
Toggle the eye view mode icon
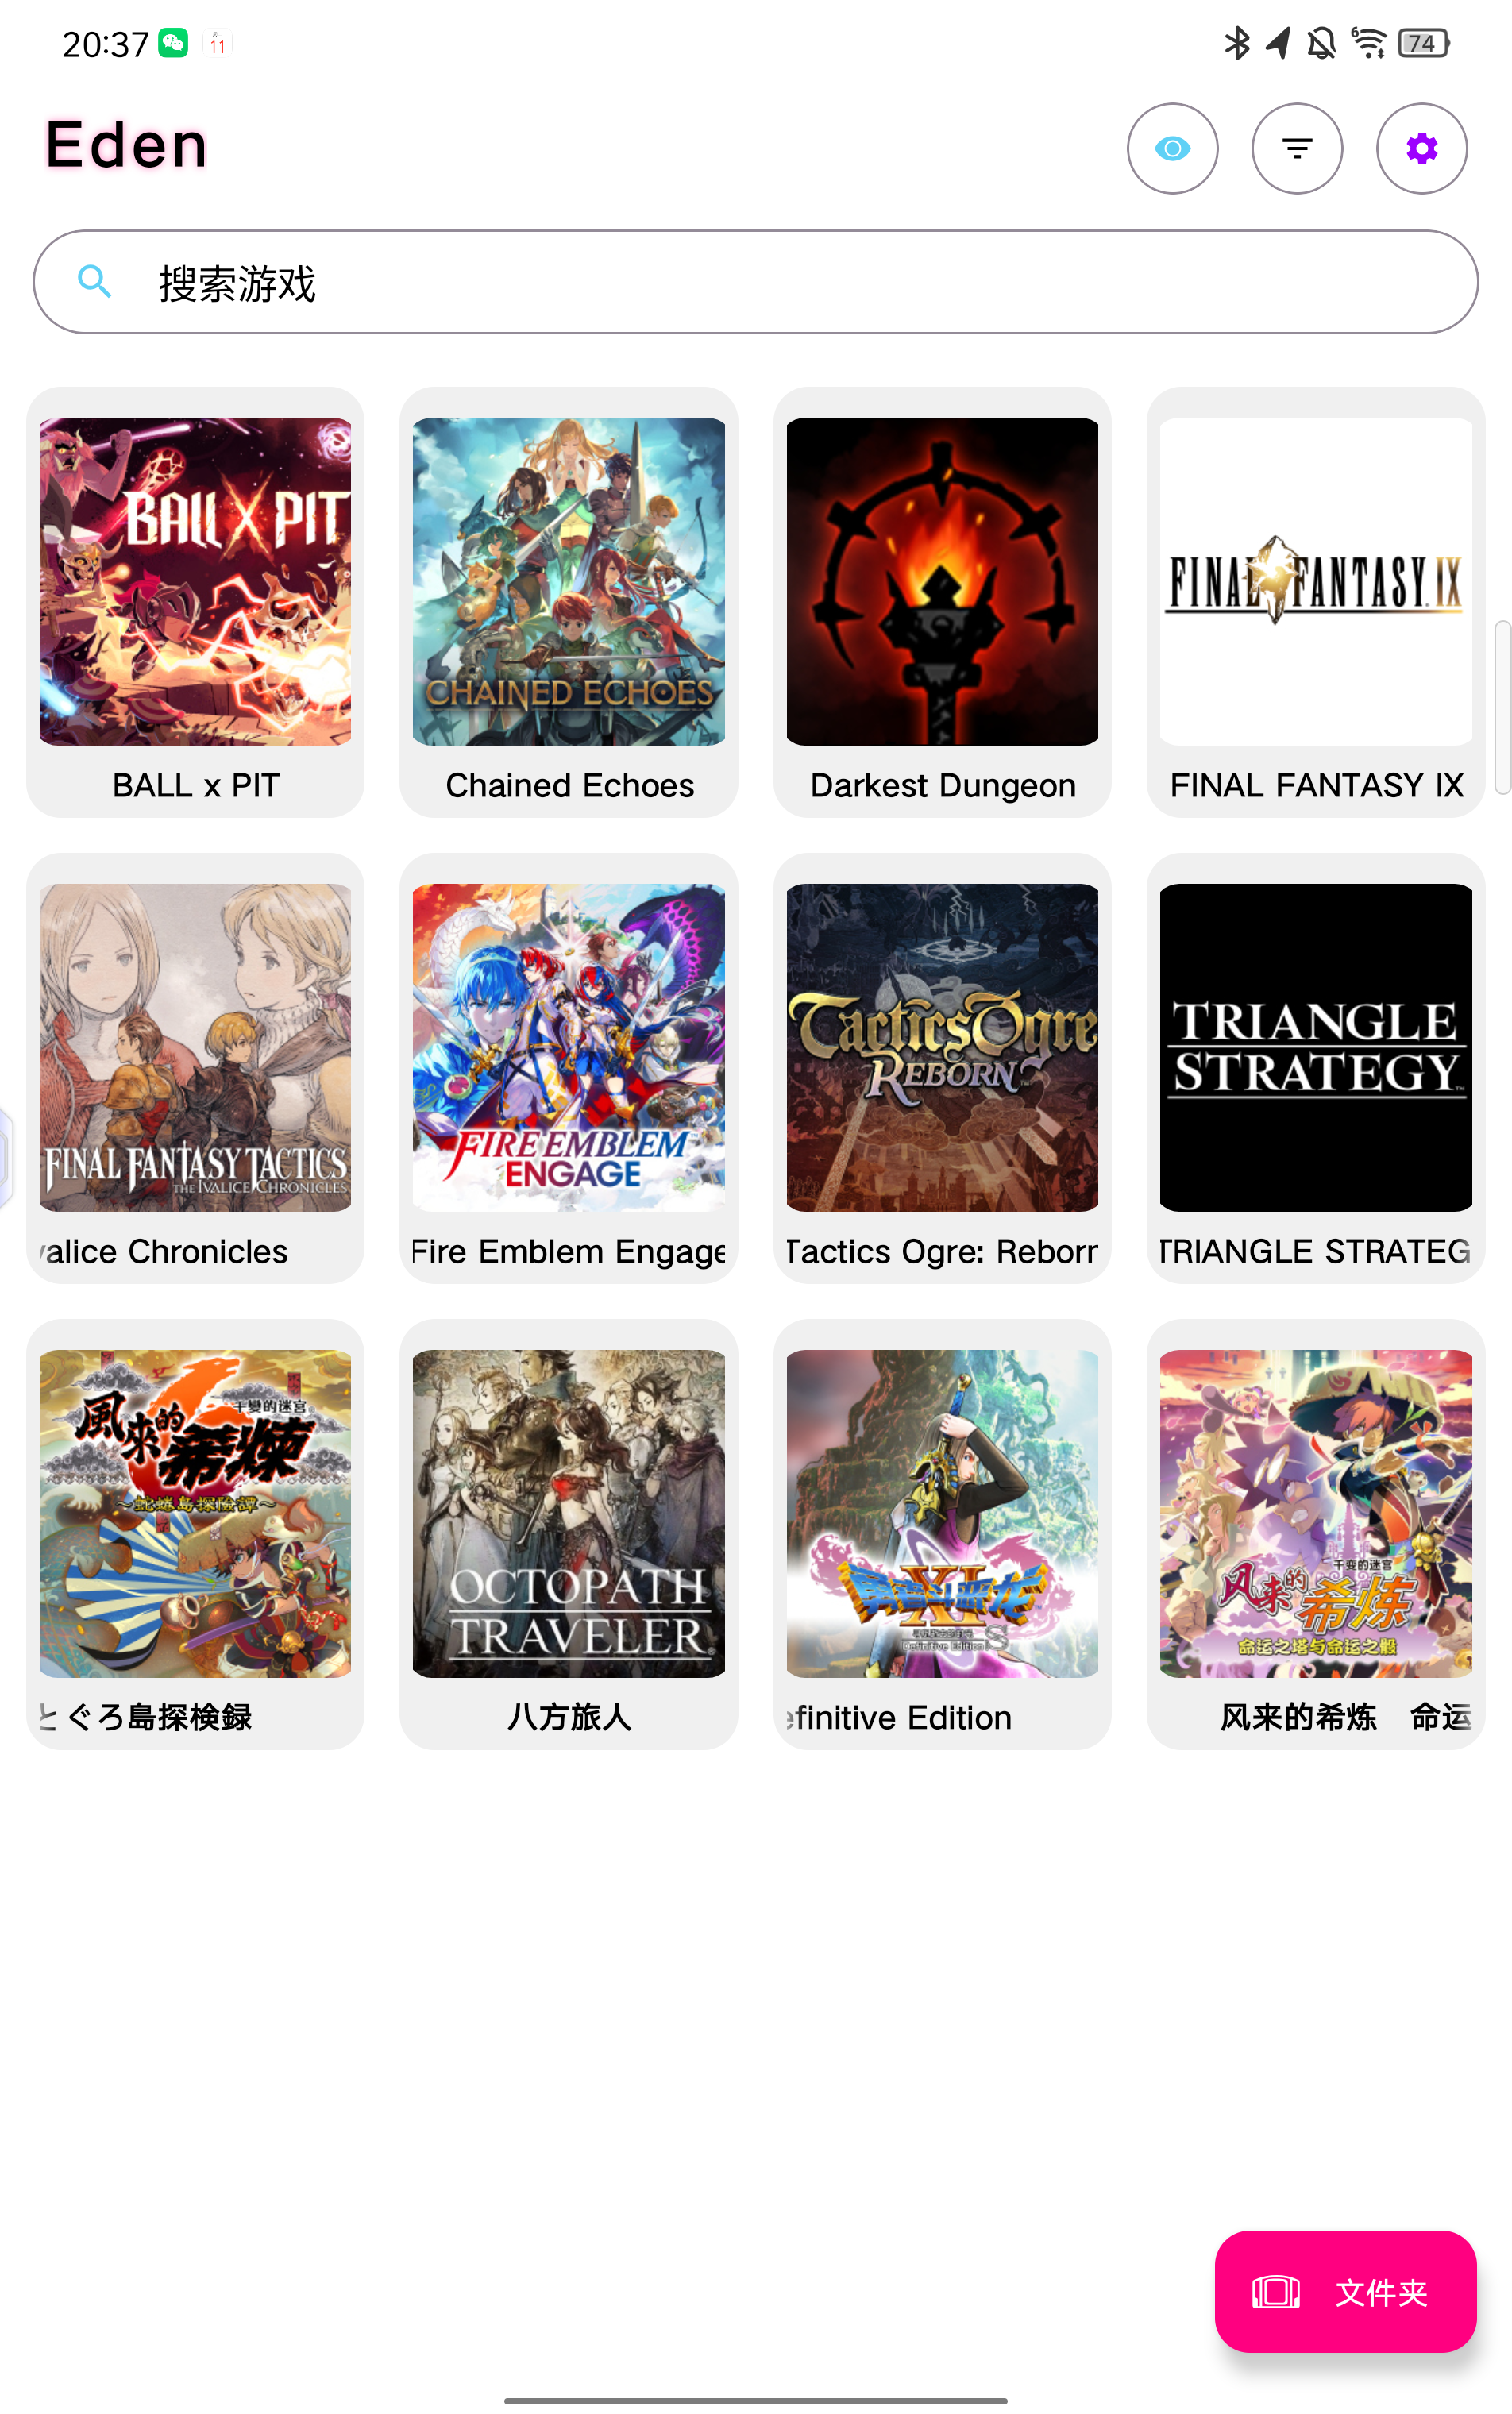tap(1172, 148)
